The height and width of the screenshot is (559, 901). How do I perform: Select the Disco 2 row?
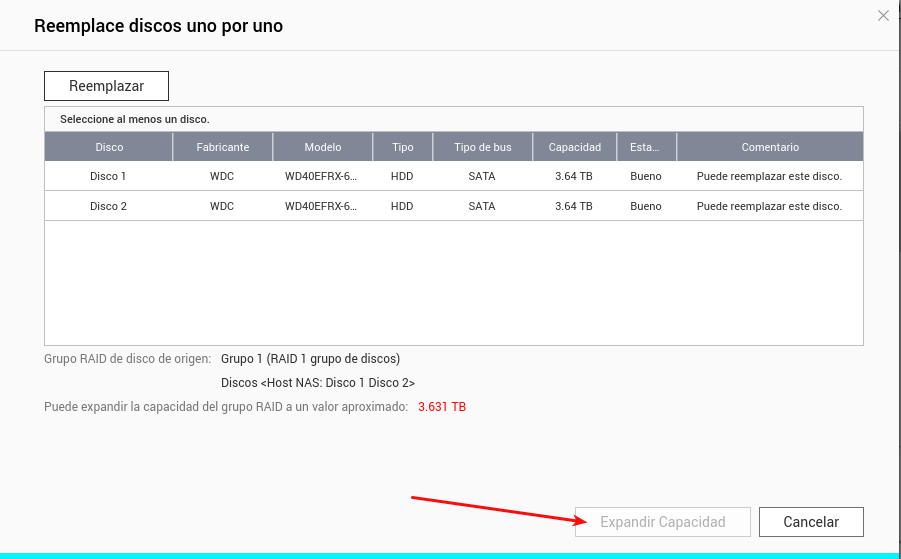pyautogui.click(x=108, y=206)
